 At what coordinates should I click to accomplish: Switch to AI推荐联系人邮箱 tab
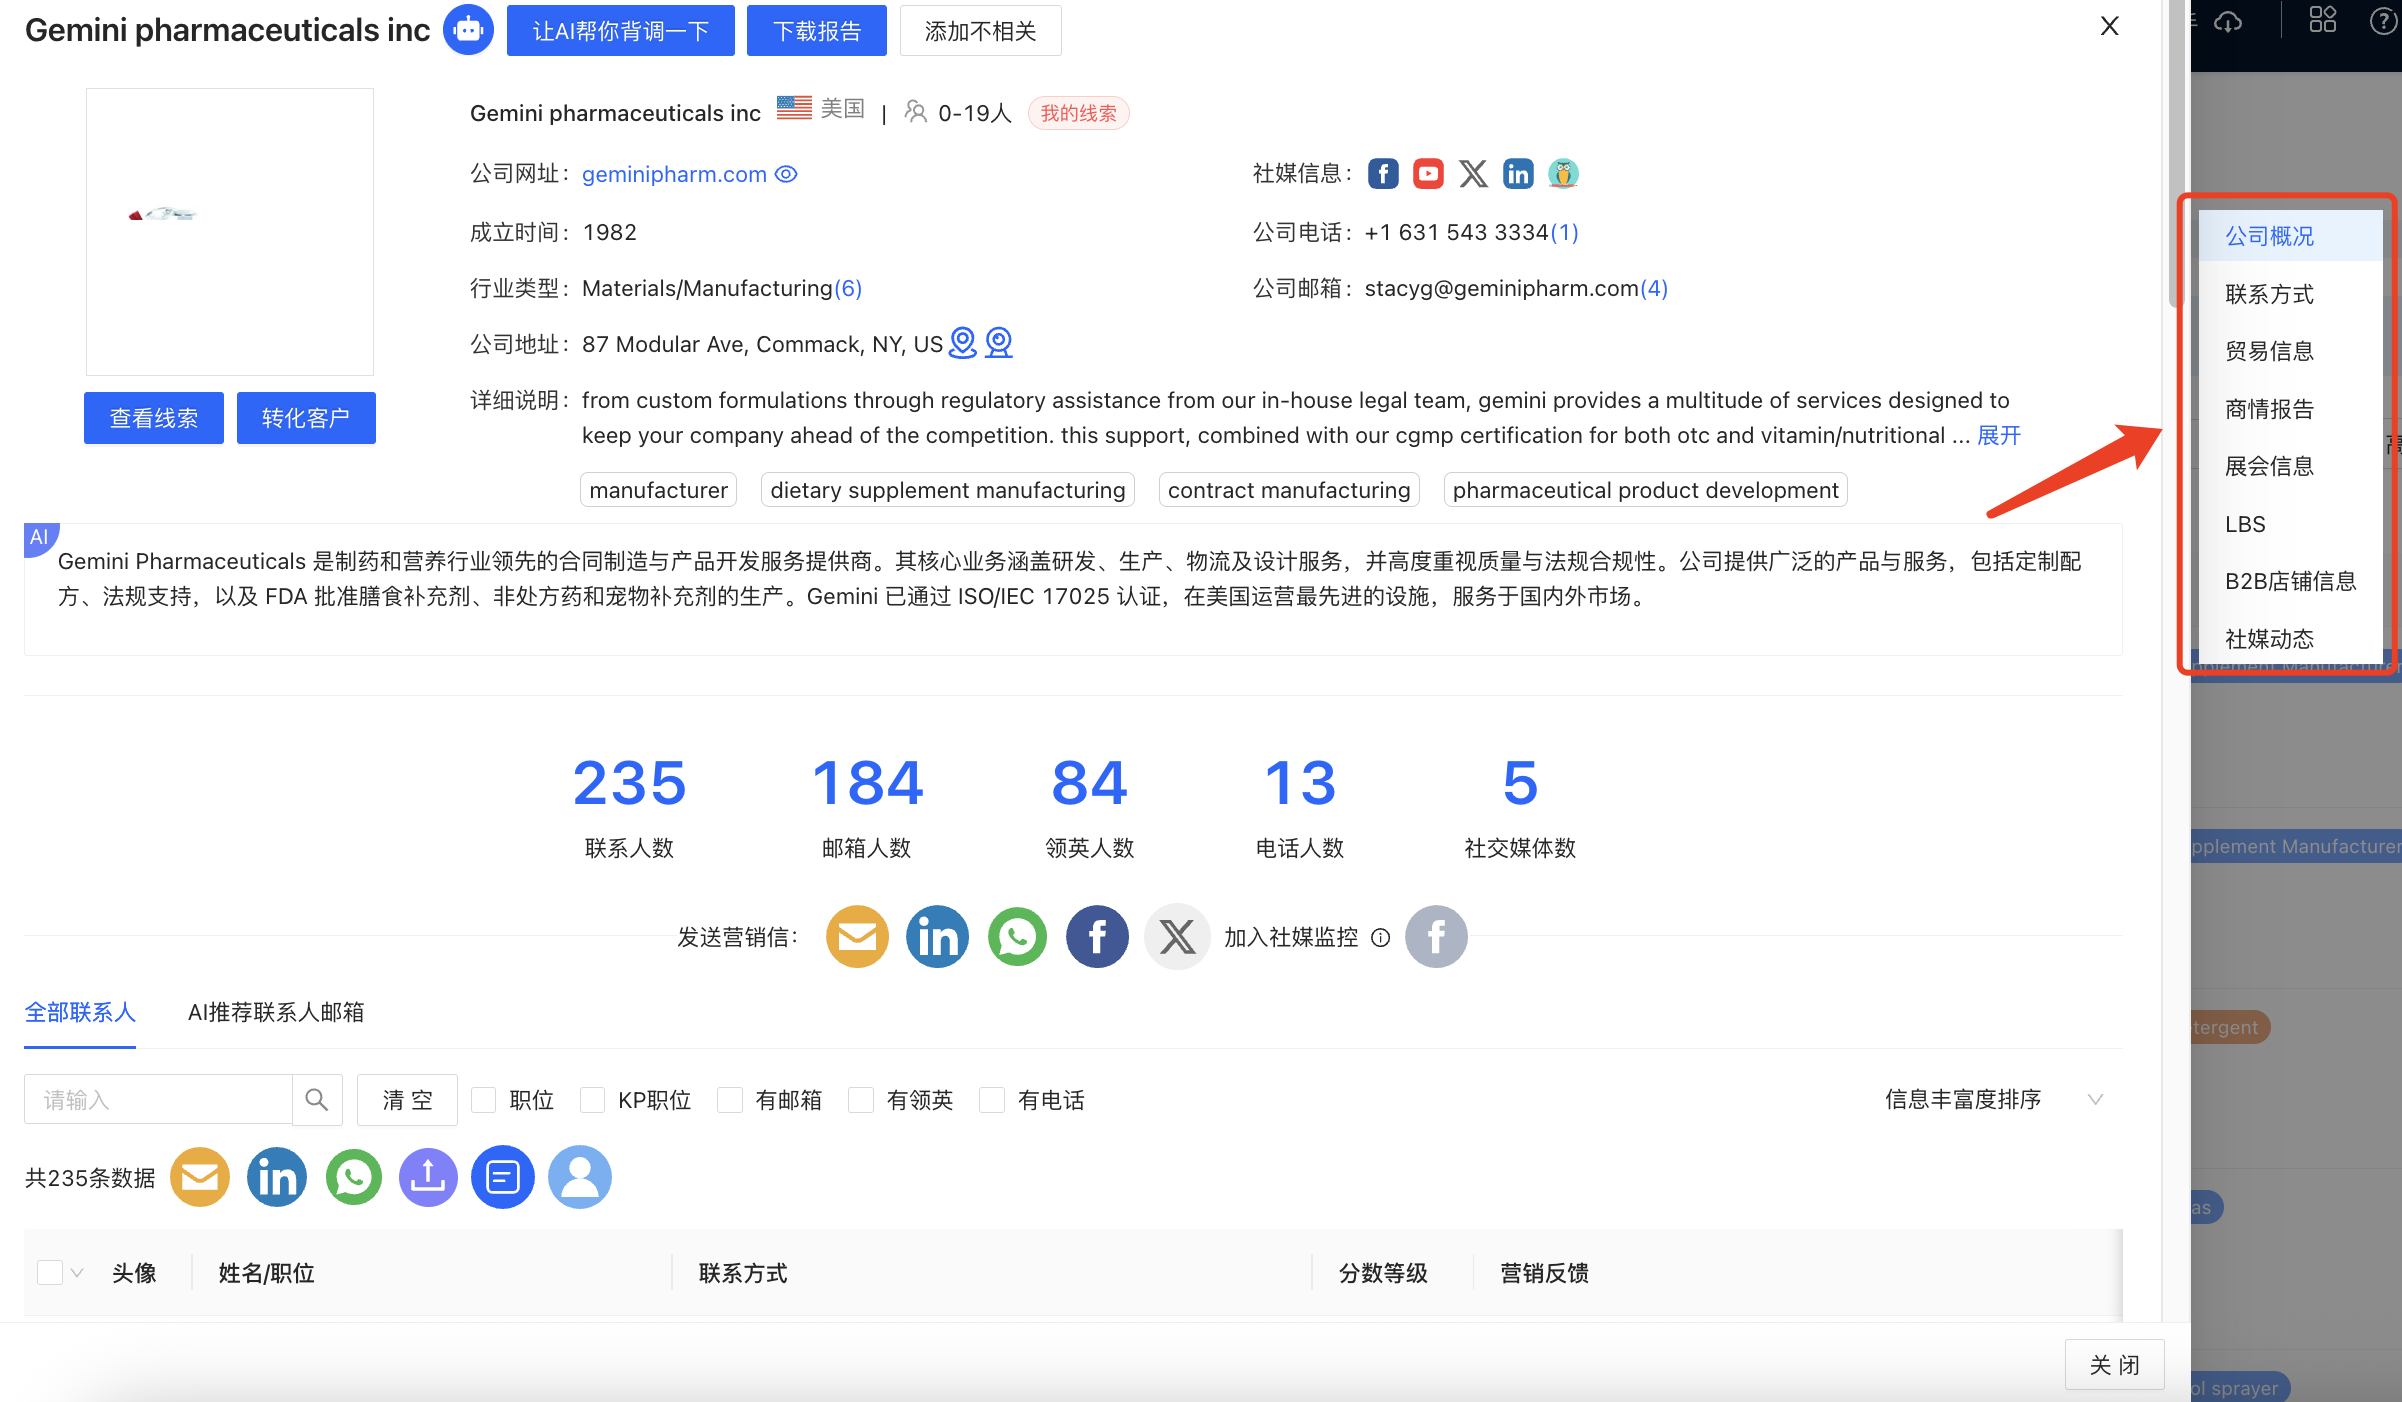point(276,1013)
